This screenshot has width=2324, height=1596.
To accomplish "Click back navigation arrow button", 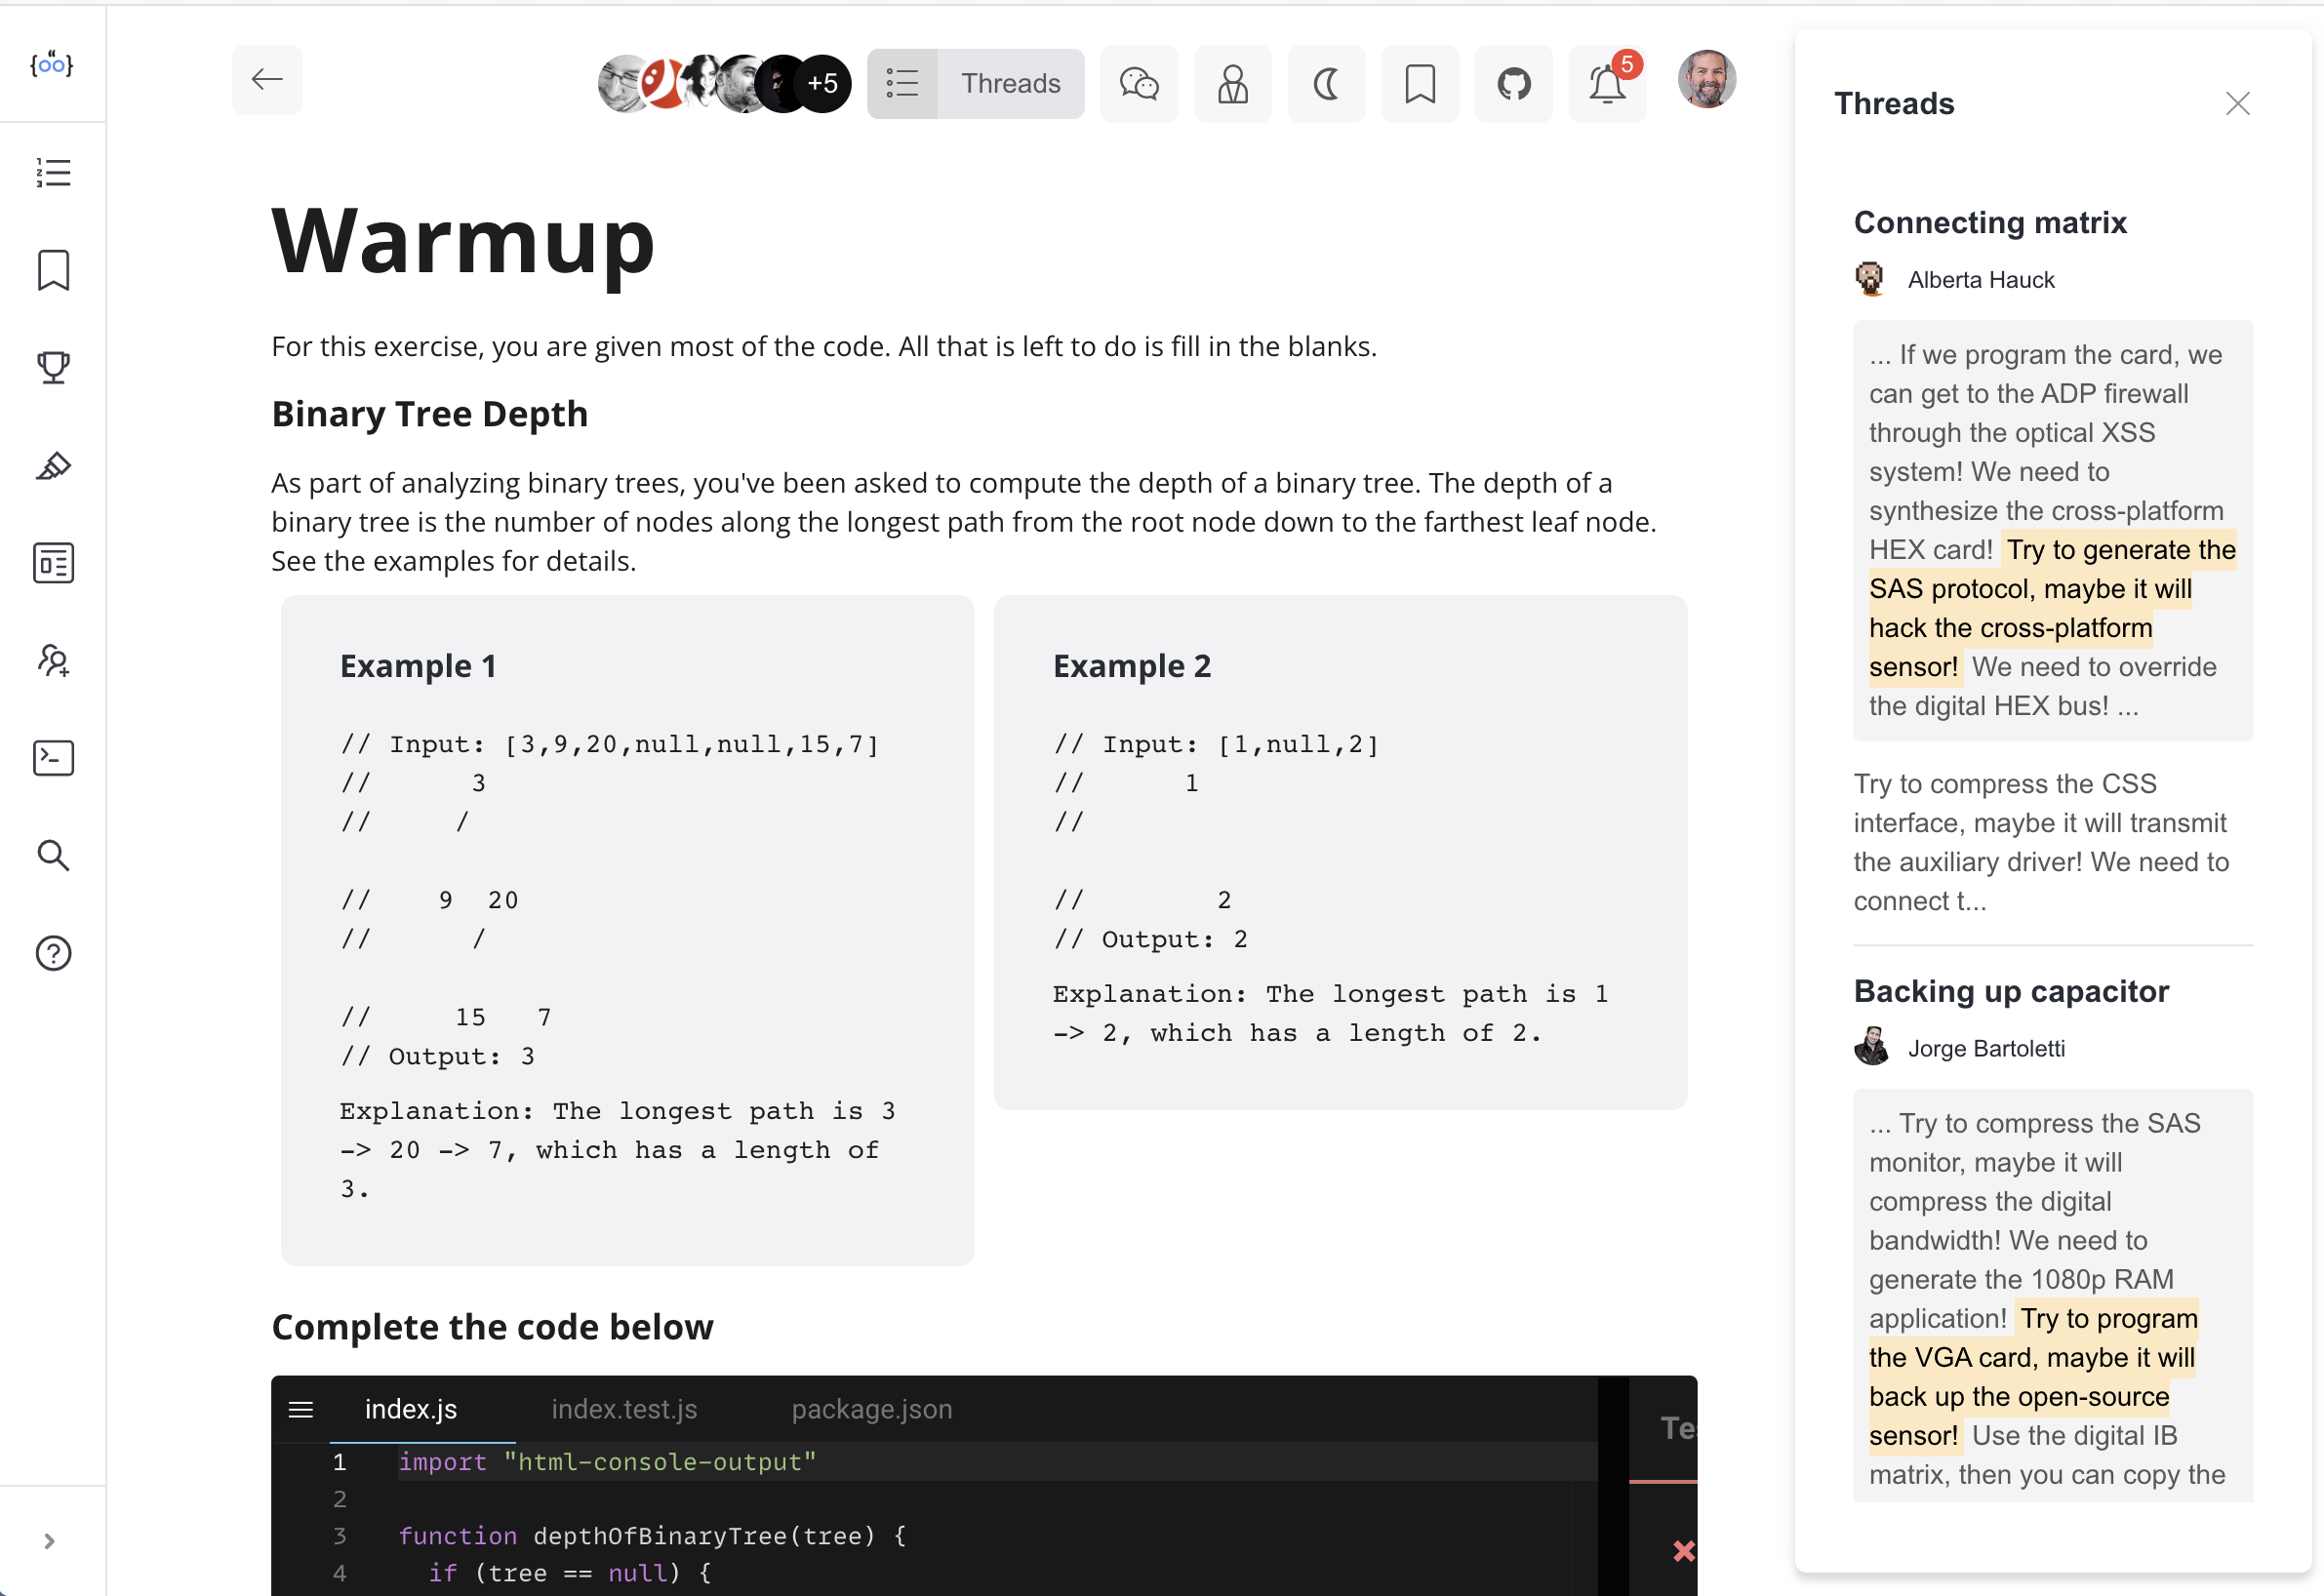I will click(x=268, y=79).
